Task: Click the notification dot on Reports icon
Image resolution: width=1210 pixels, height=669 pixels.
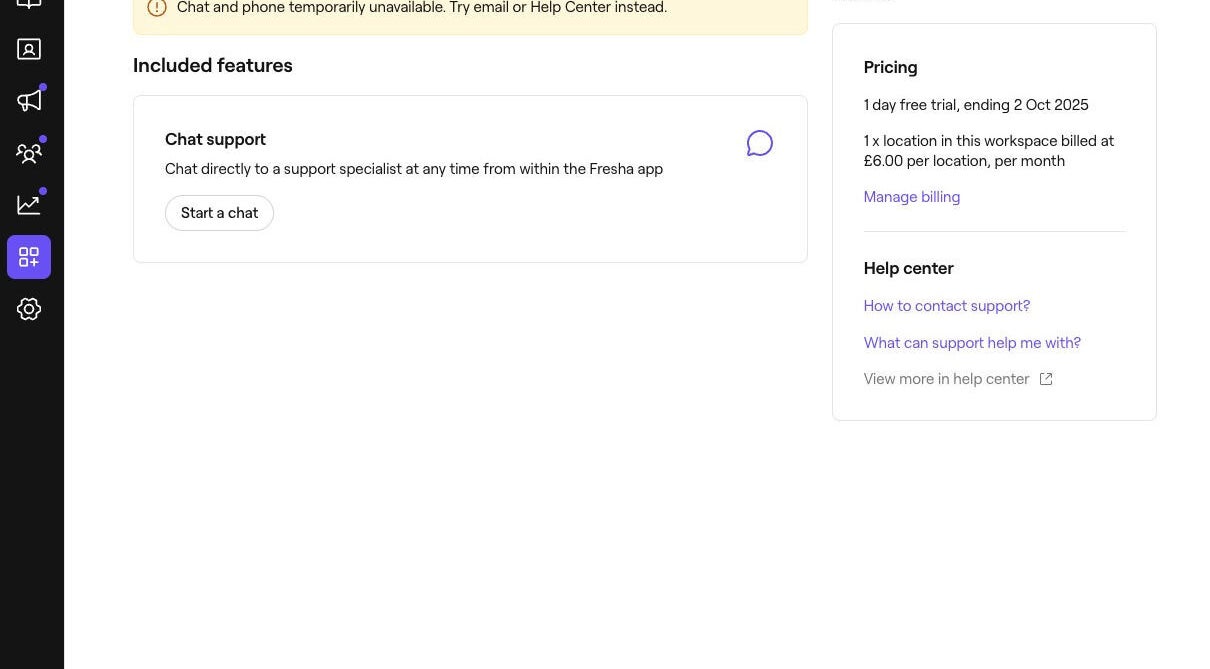Action: [x=42, y=190]
